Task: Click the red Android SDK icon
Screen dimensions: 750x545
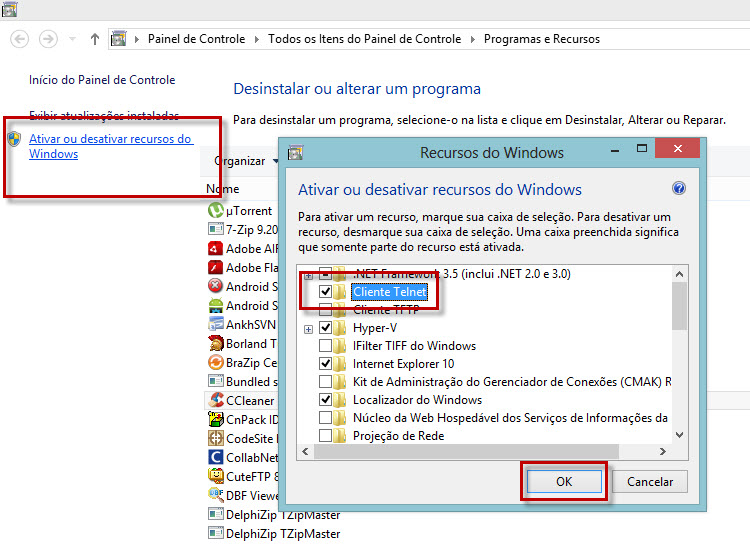Action: pyautogui.click(x=216, y=286)
